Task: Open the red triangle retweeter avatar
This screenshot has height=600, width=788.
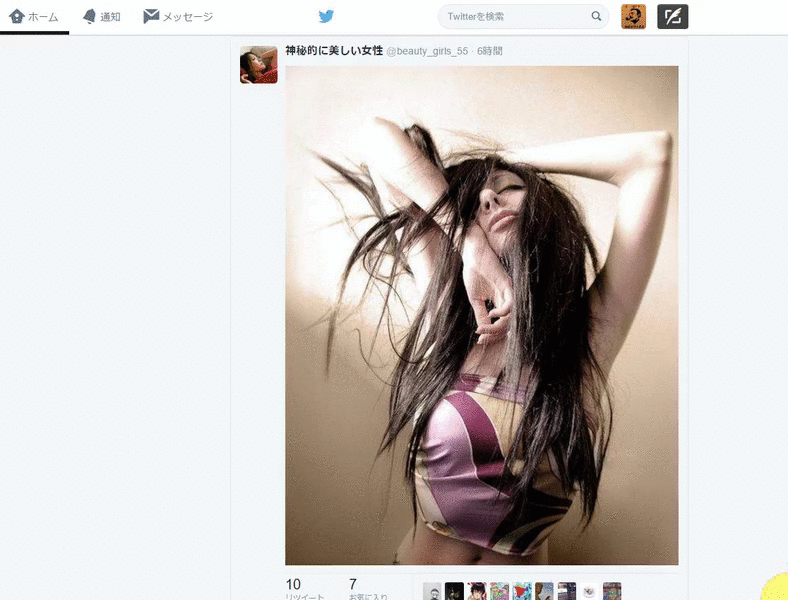Action: [x=522, y=591]
